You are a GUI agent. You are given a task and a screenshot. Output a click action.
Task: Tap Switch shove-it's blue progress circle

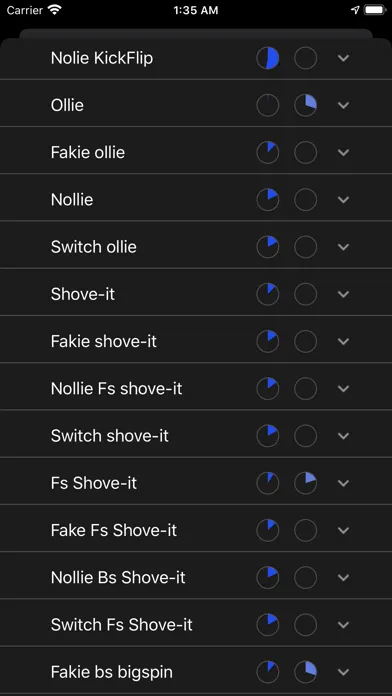click(x=268, y=436)
